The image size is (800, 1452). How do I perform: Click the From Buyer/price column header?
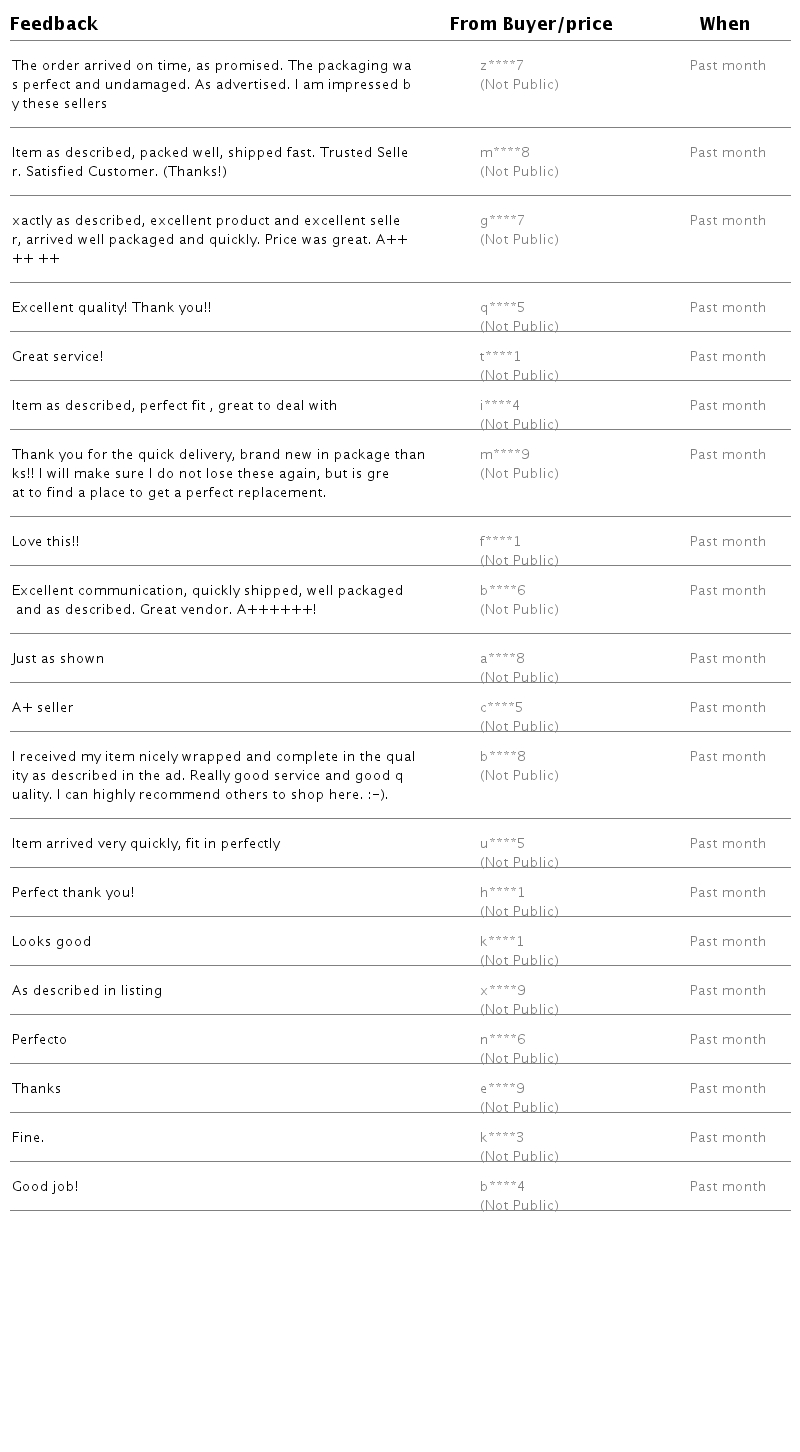pyautogui.click(x=531, y=24)
